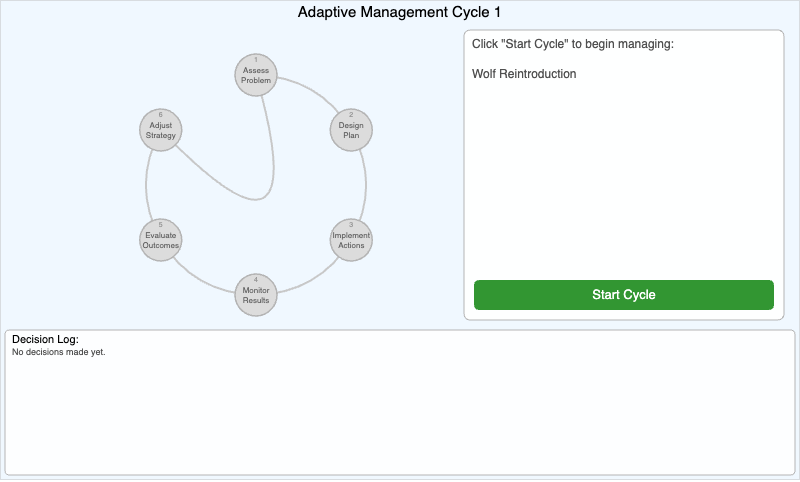Click the empty area of the Decision Log panel
Viewport: 800px width, 482px height.
point(400,420)
